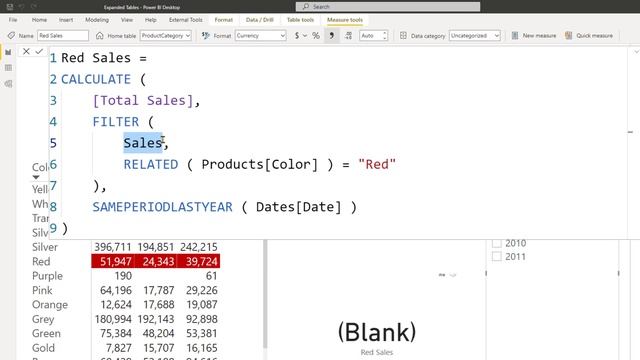
Task: Check the 2010 year slicer box
Action: pyautogui.click(x=497, y=243)
